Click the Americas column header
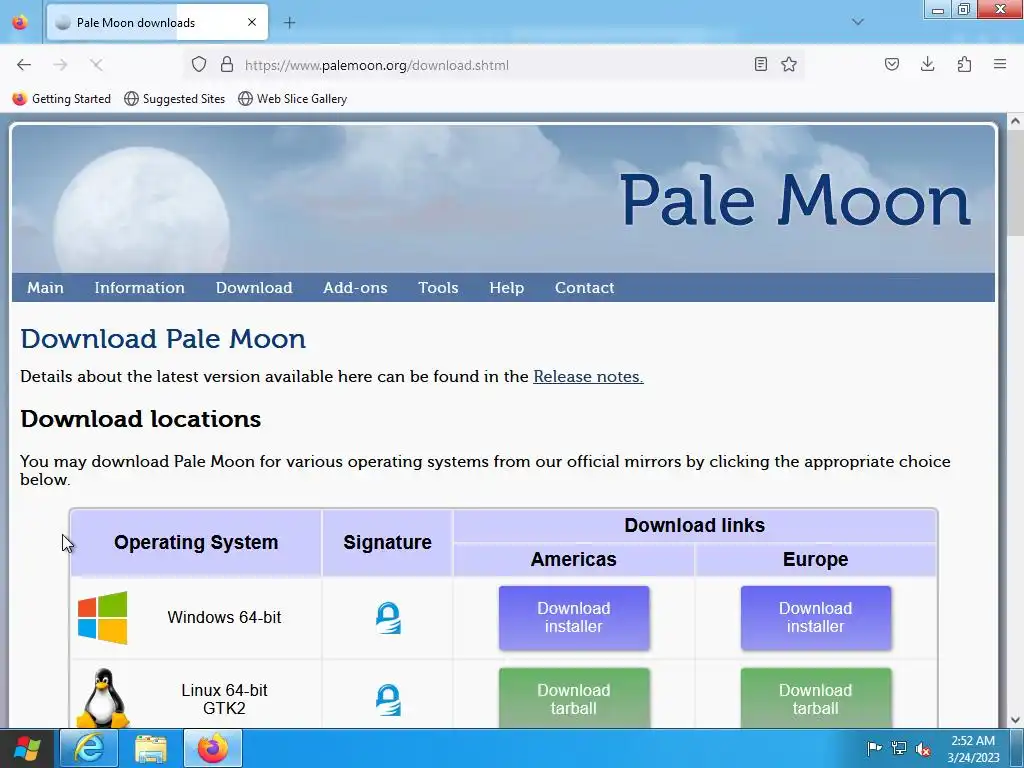This screenshot has height=768, width=1024. tap(573, 560)
